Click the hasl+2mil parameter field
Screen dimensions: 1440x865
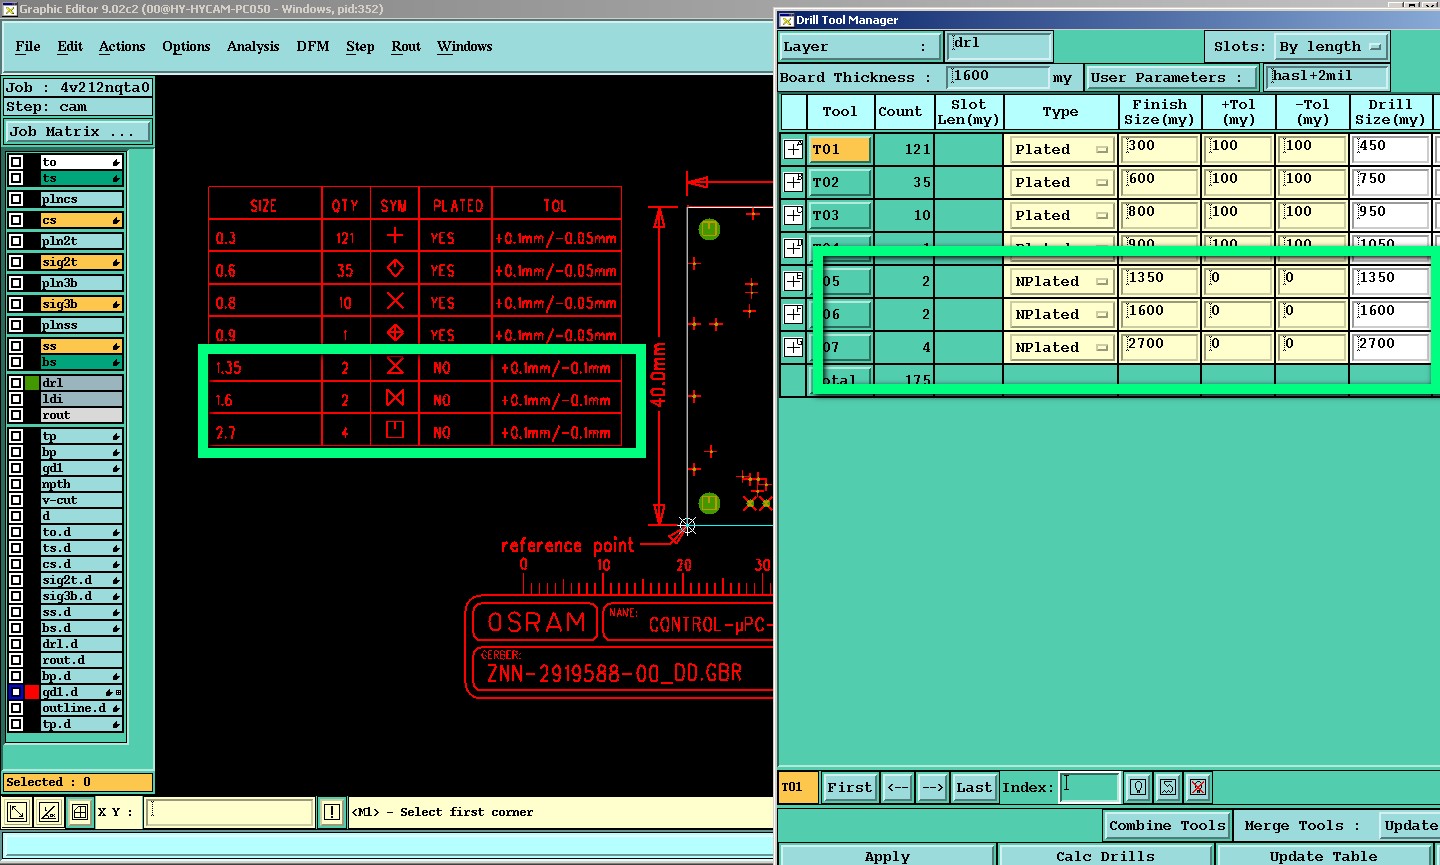tap(1328, 77)
